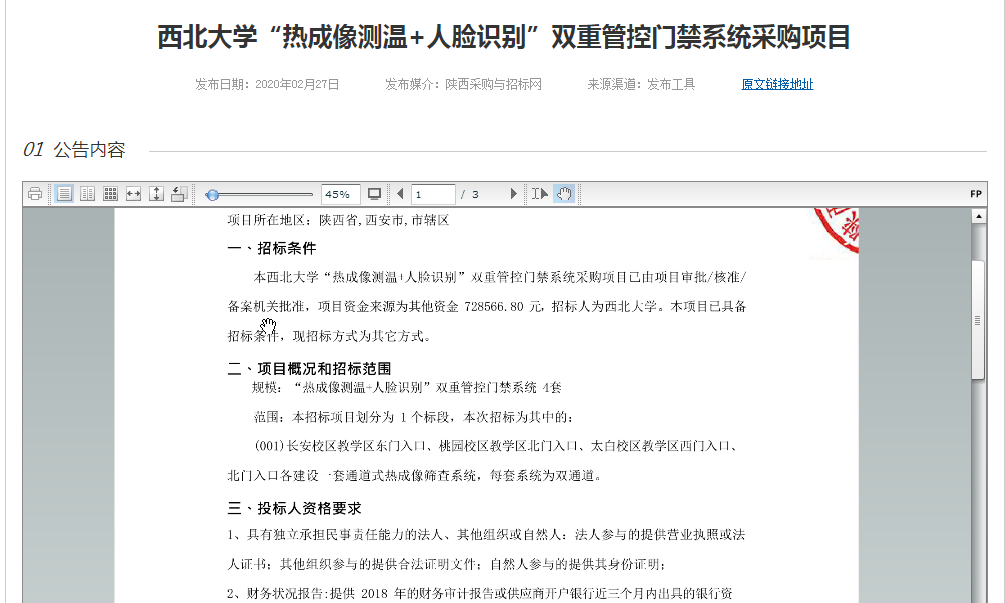Screen dimensions: 1005x603
Task: Click the 一、招标条件 heading in document
Action: (x=272, y=249)
